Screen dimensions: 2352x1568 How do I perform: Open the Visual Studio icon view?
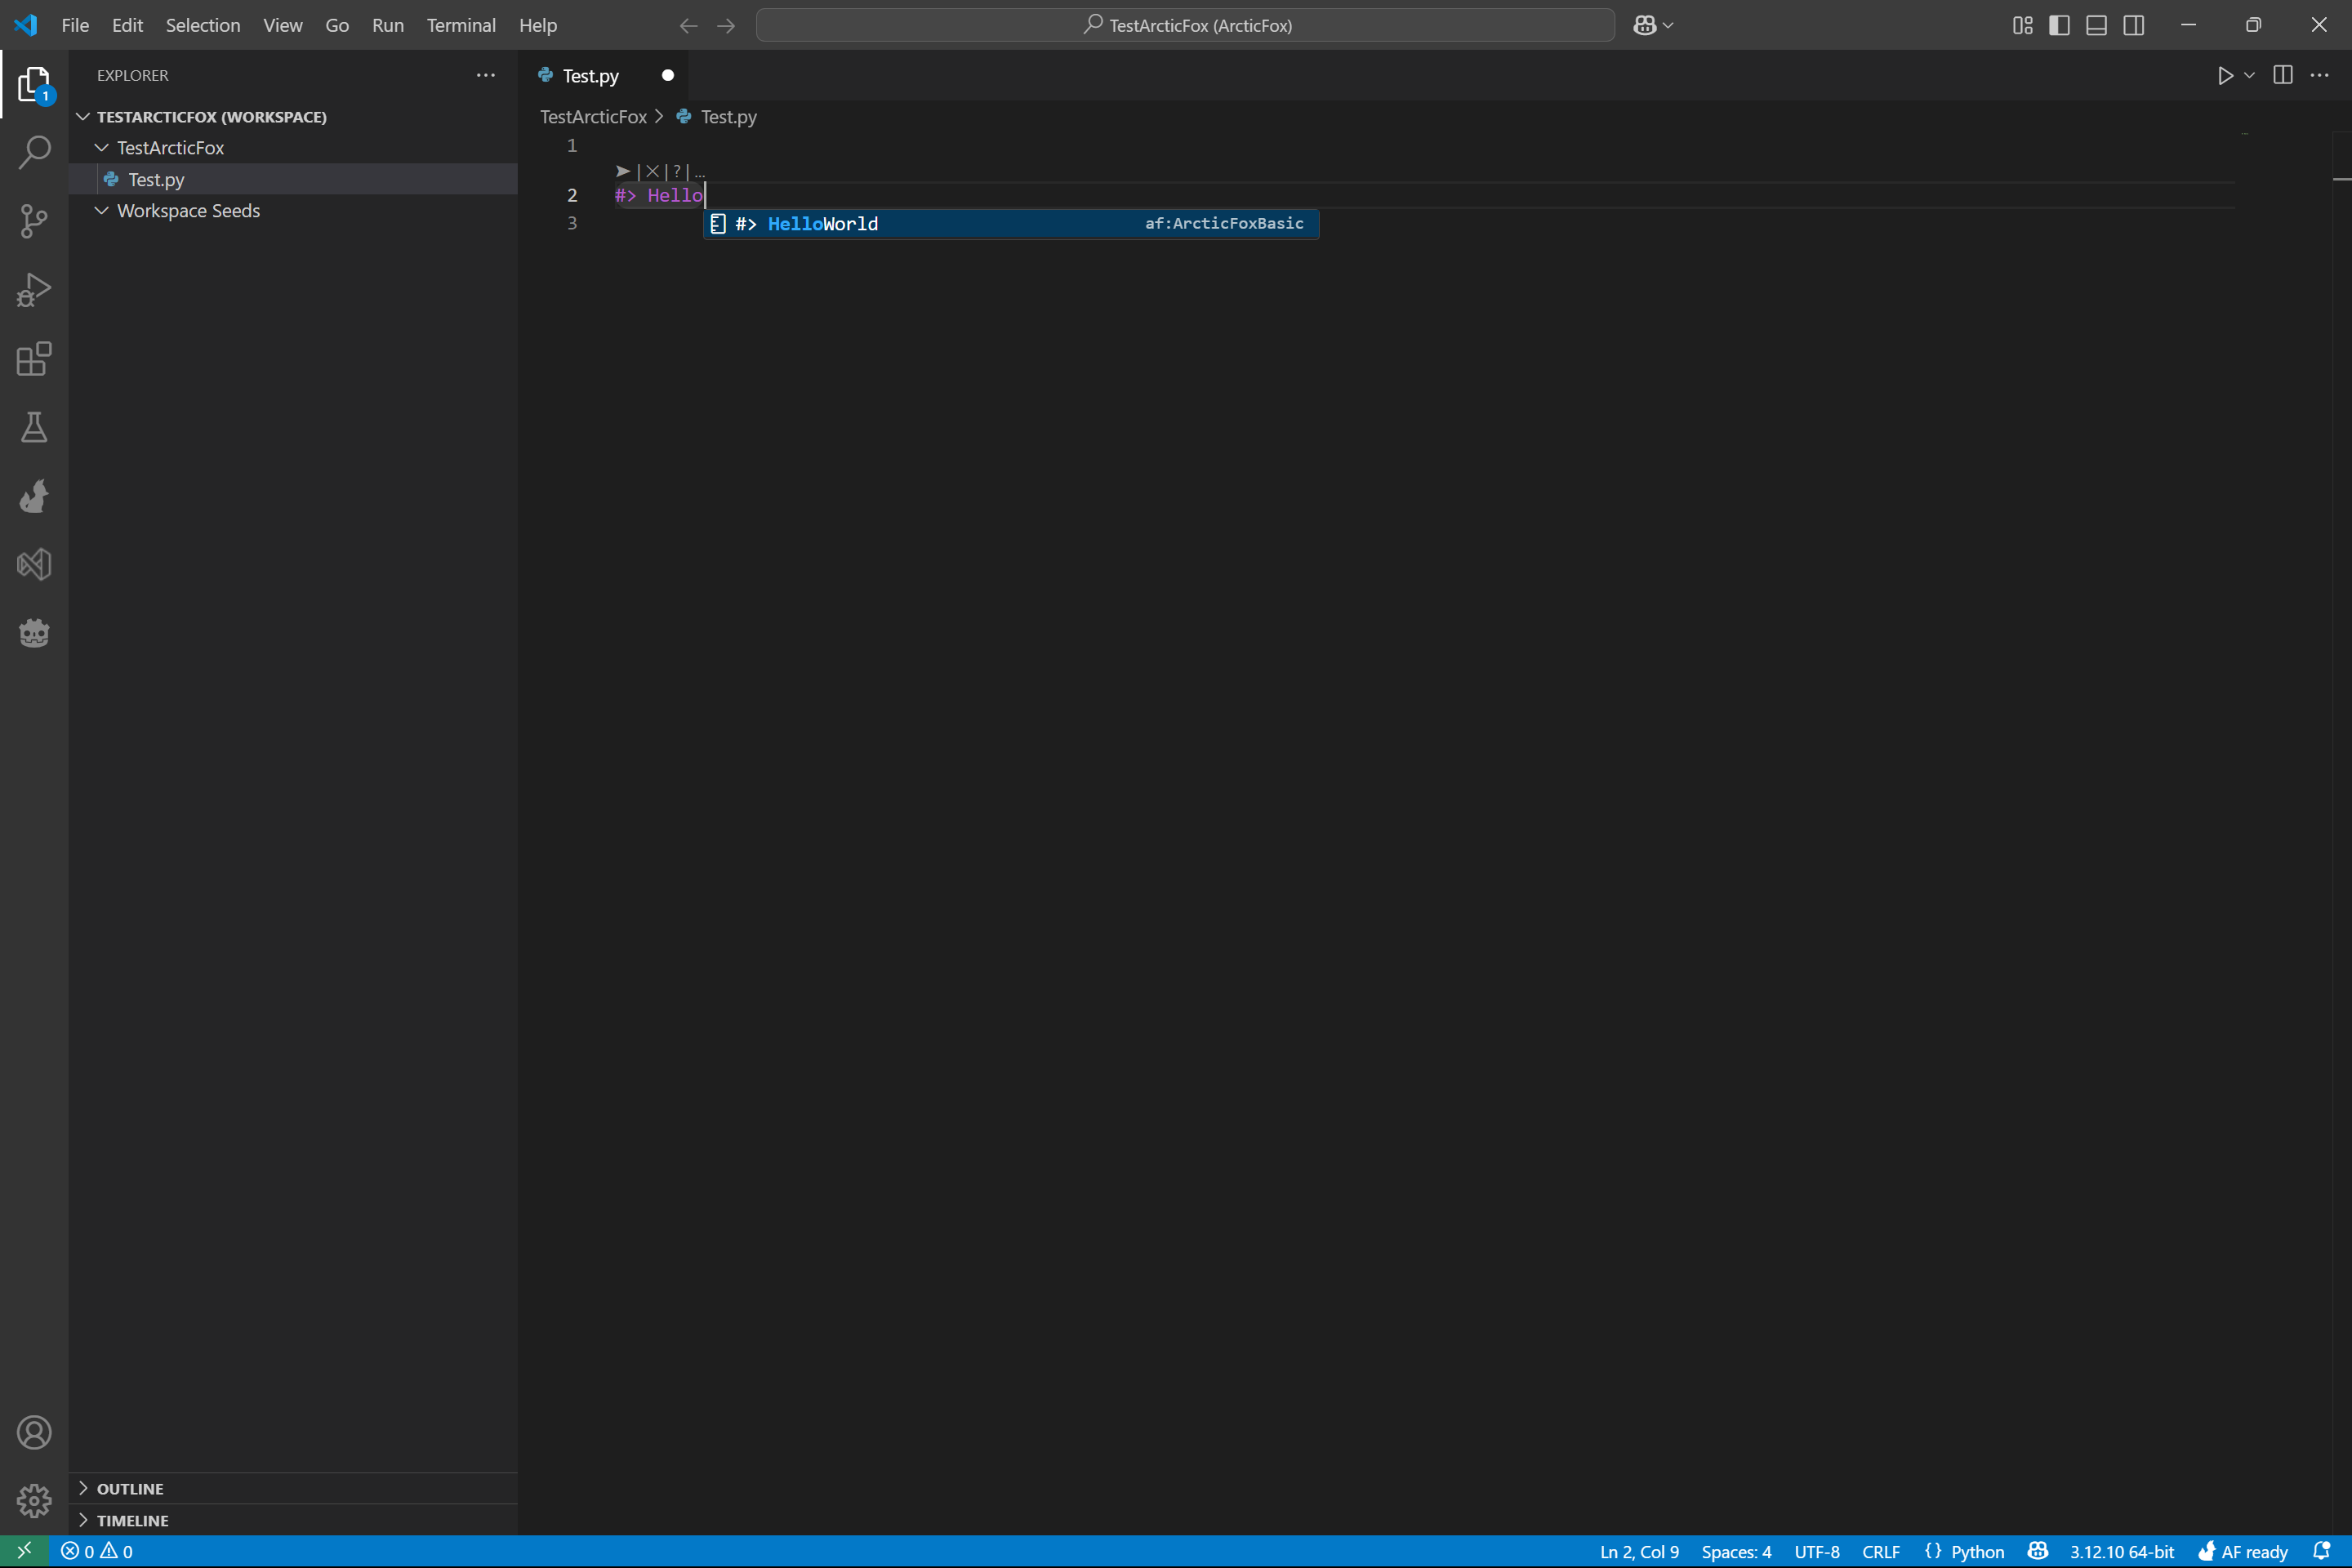point(34,564)
